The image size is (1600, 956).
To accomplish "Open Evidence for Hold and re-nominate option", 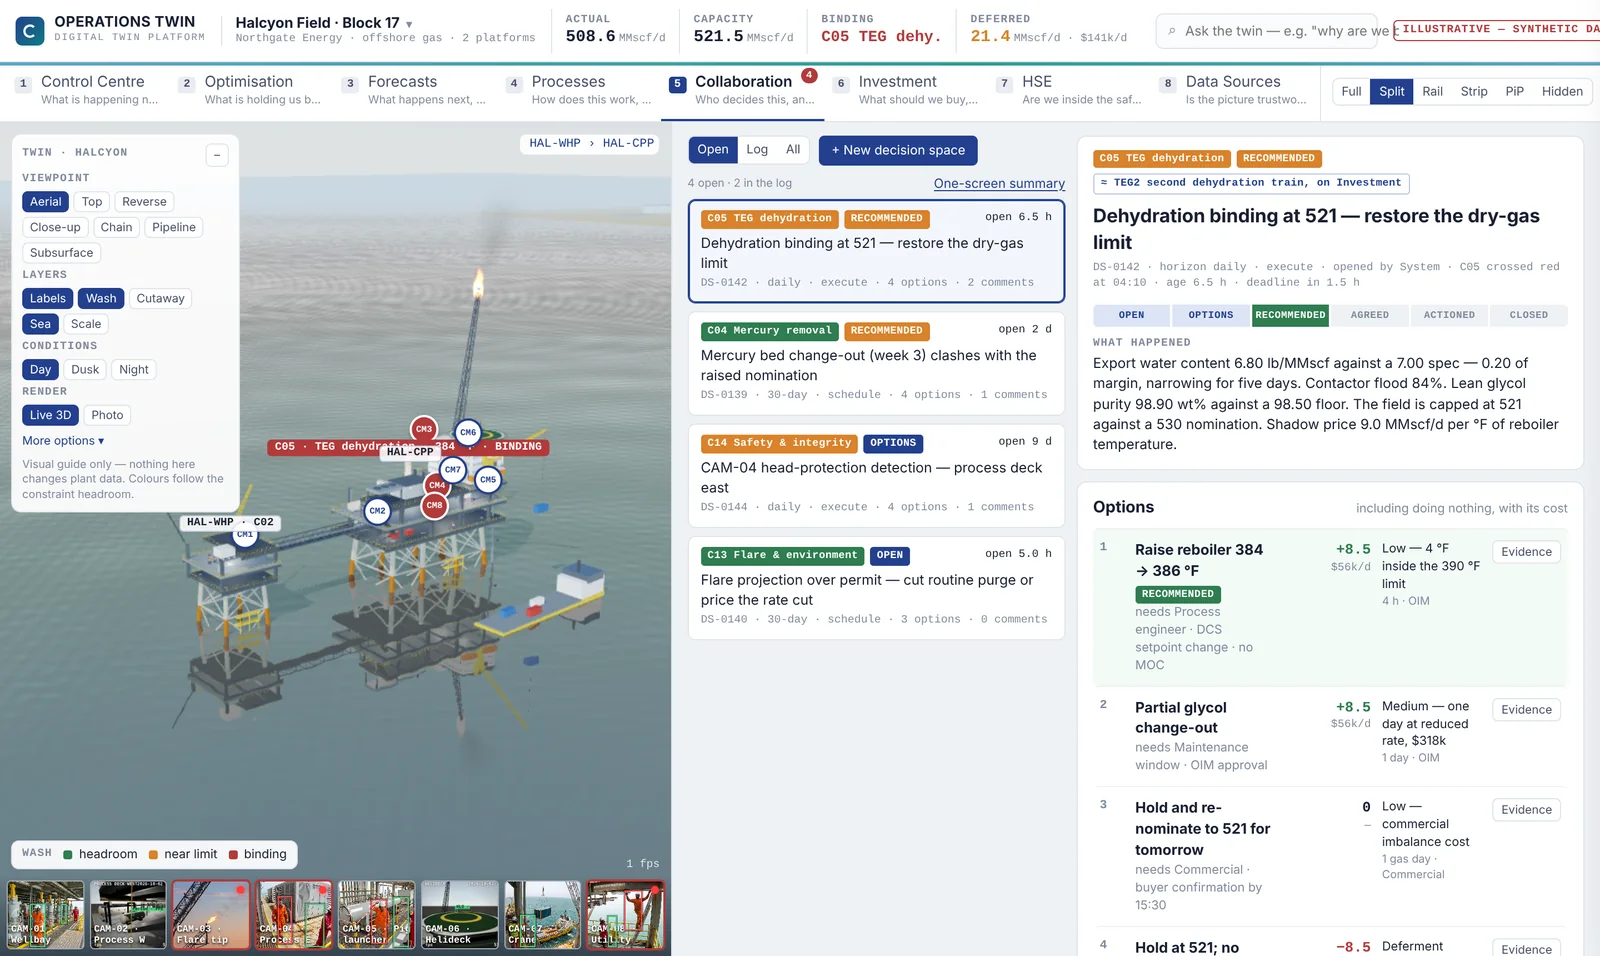I will pos(1526,810).
